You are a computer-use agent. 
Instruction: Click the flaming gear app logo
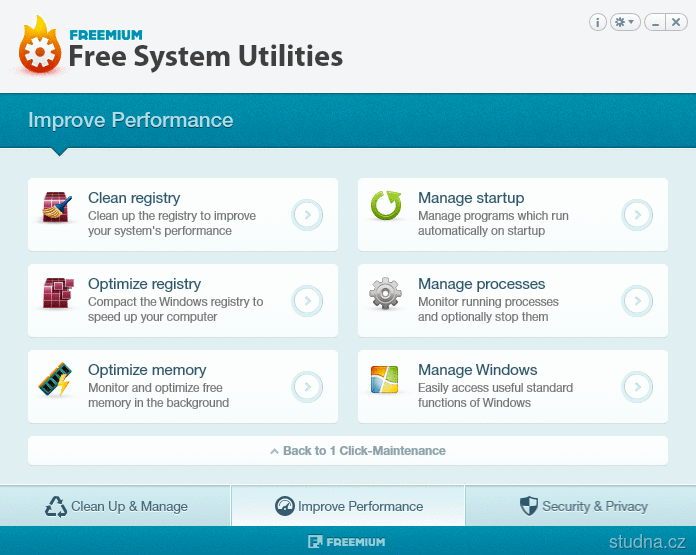pos(40,45)
